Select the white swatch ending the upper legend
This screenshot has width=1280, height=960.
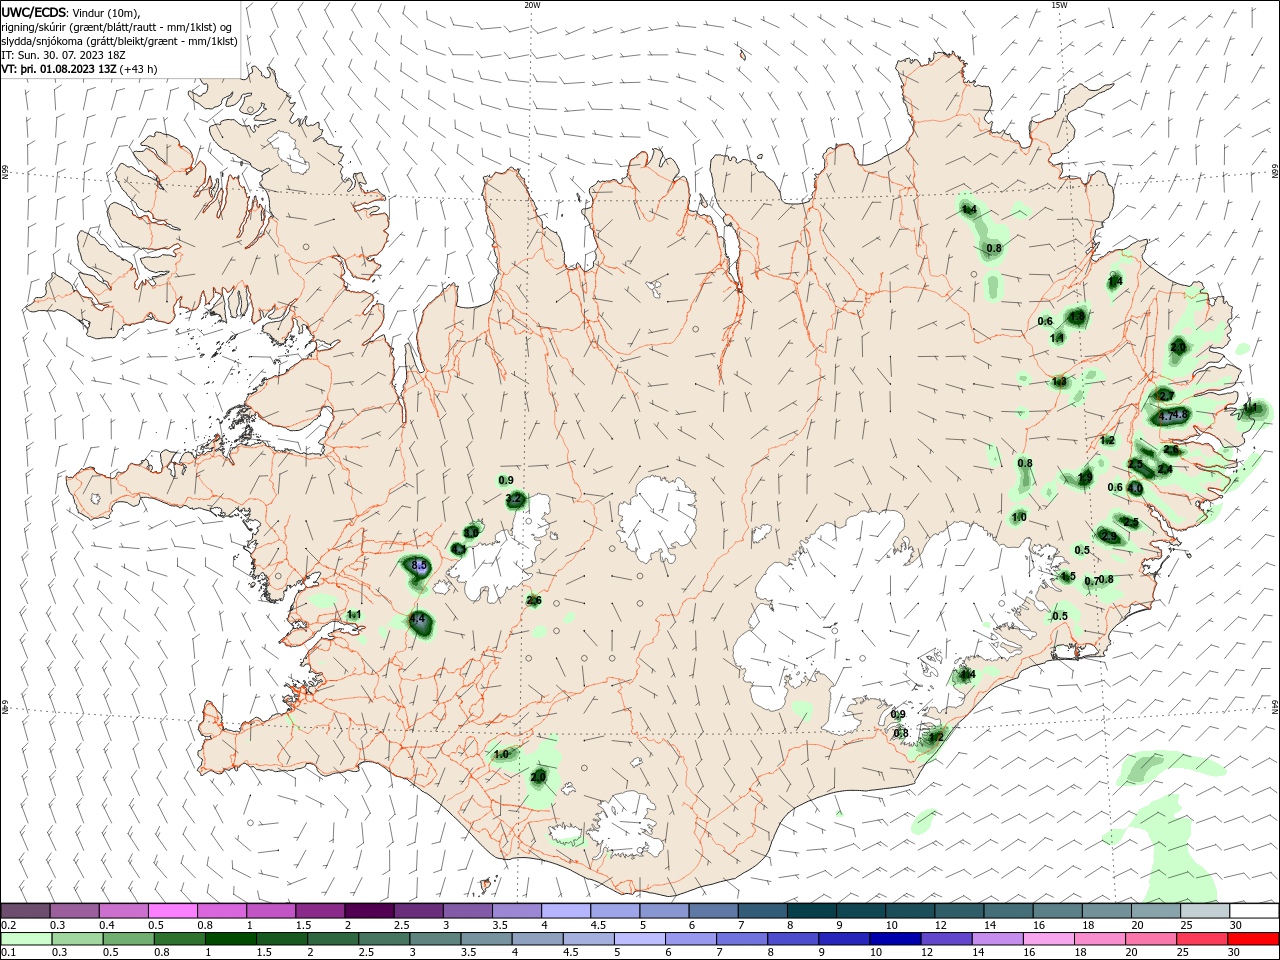[x=1254, y=910]
